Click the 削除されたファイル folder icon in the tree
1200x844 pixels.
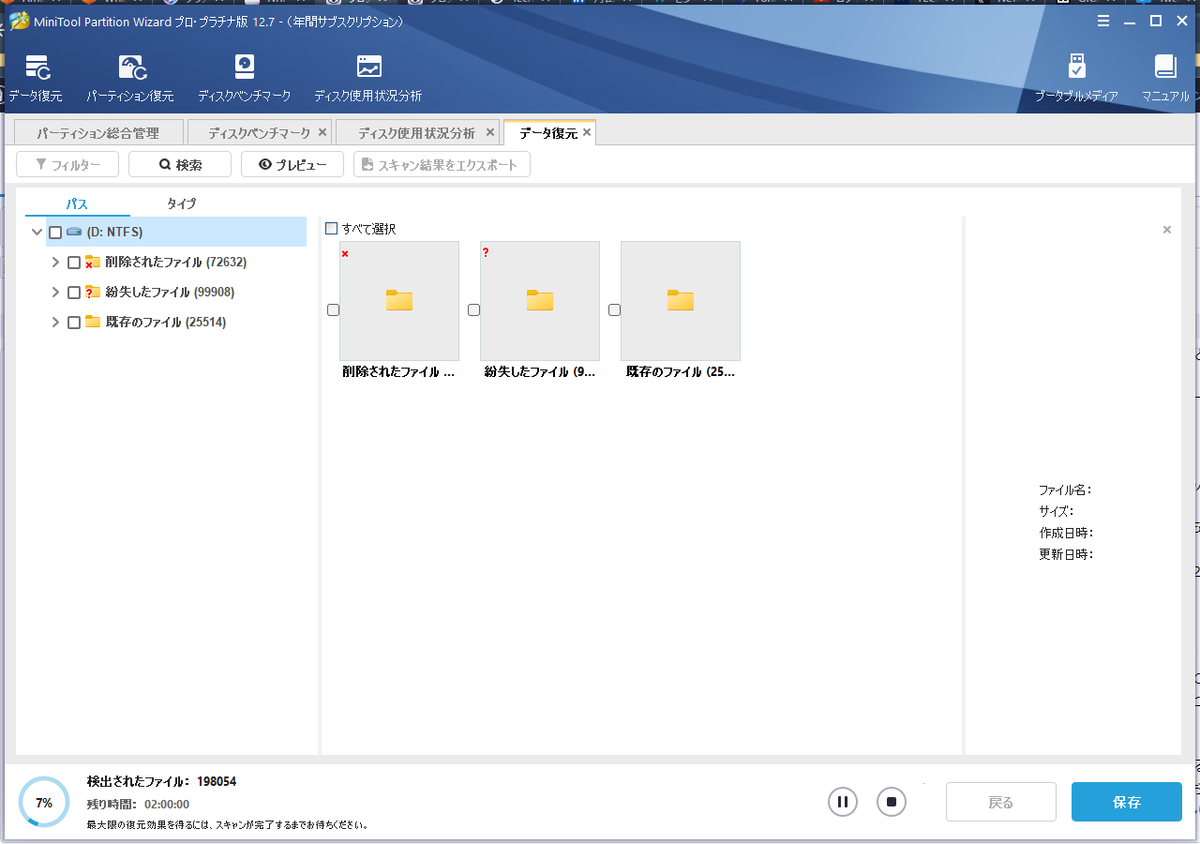point(92,262)
